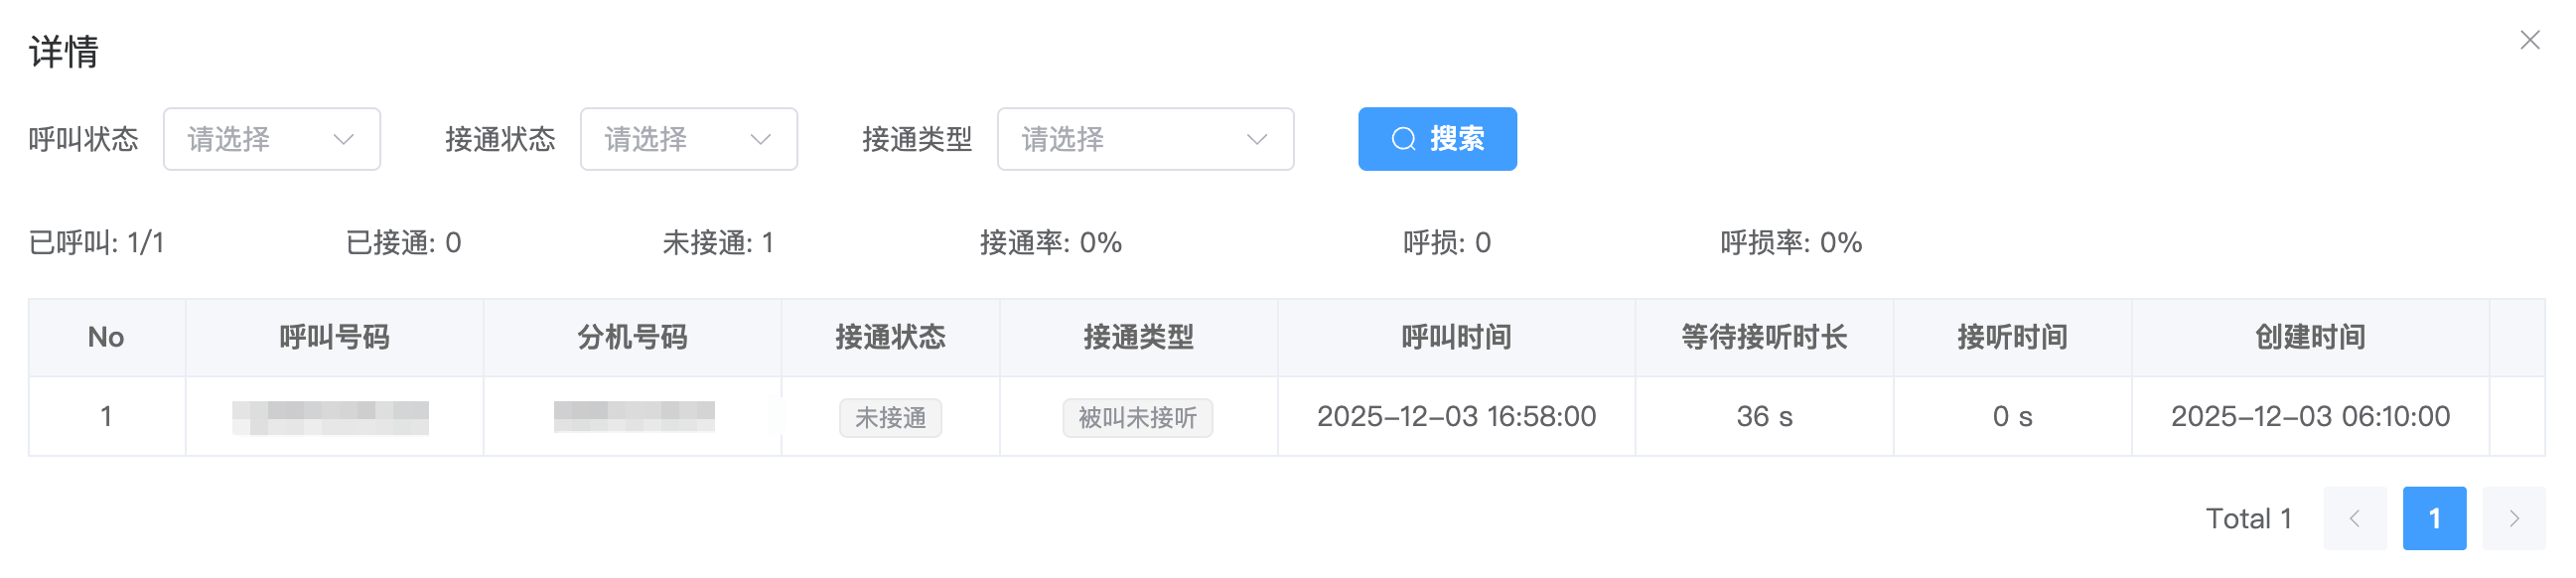Click created time cell 2025-12-03 06:10:00
Image resolution: width=2576 pixels, height=578 pixels.
click(2310, 416)
